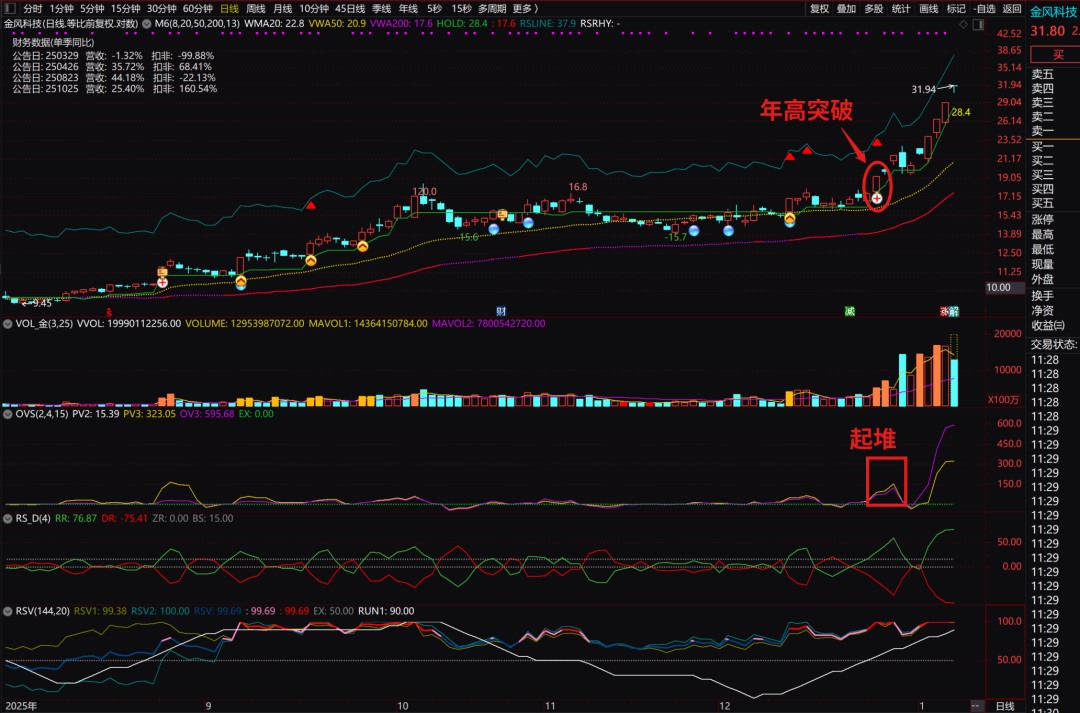Click the 金风科技 stock name in side panel
Image resolution: width=1080 pixels, height=713 pixels.
[x=1053, y=12]
